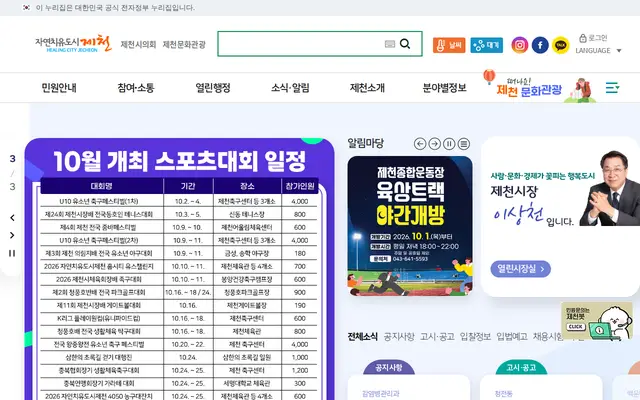
Task: Select the 전체소식 tab
Action: [362, 336]
